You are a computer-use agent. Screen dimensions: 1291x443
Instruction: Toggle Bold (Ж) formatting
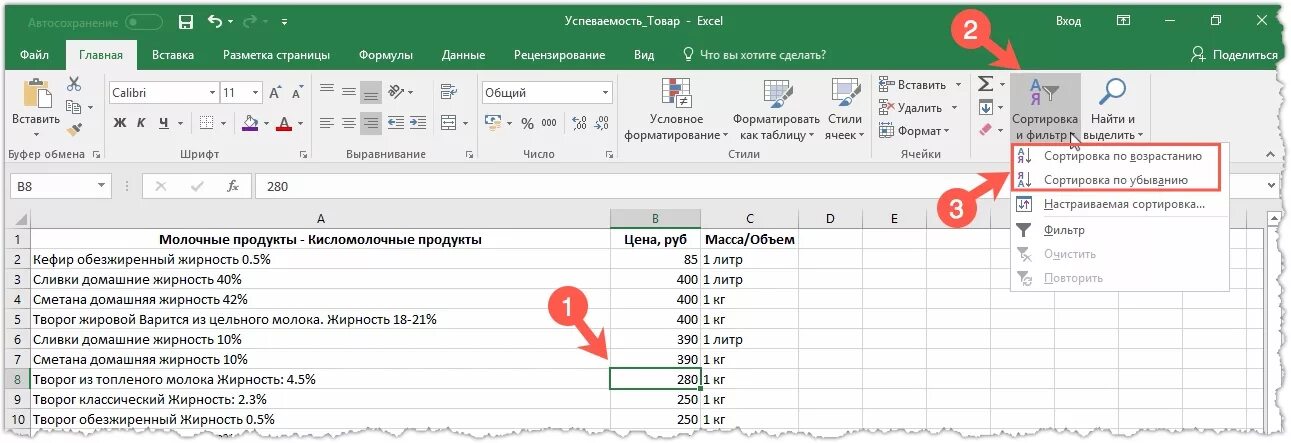119,123
